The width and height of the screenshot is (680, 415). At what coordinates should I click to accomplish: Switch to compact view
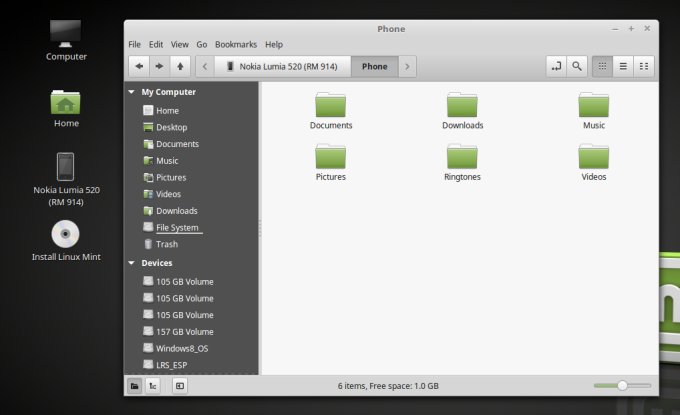point(644,66)
